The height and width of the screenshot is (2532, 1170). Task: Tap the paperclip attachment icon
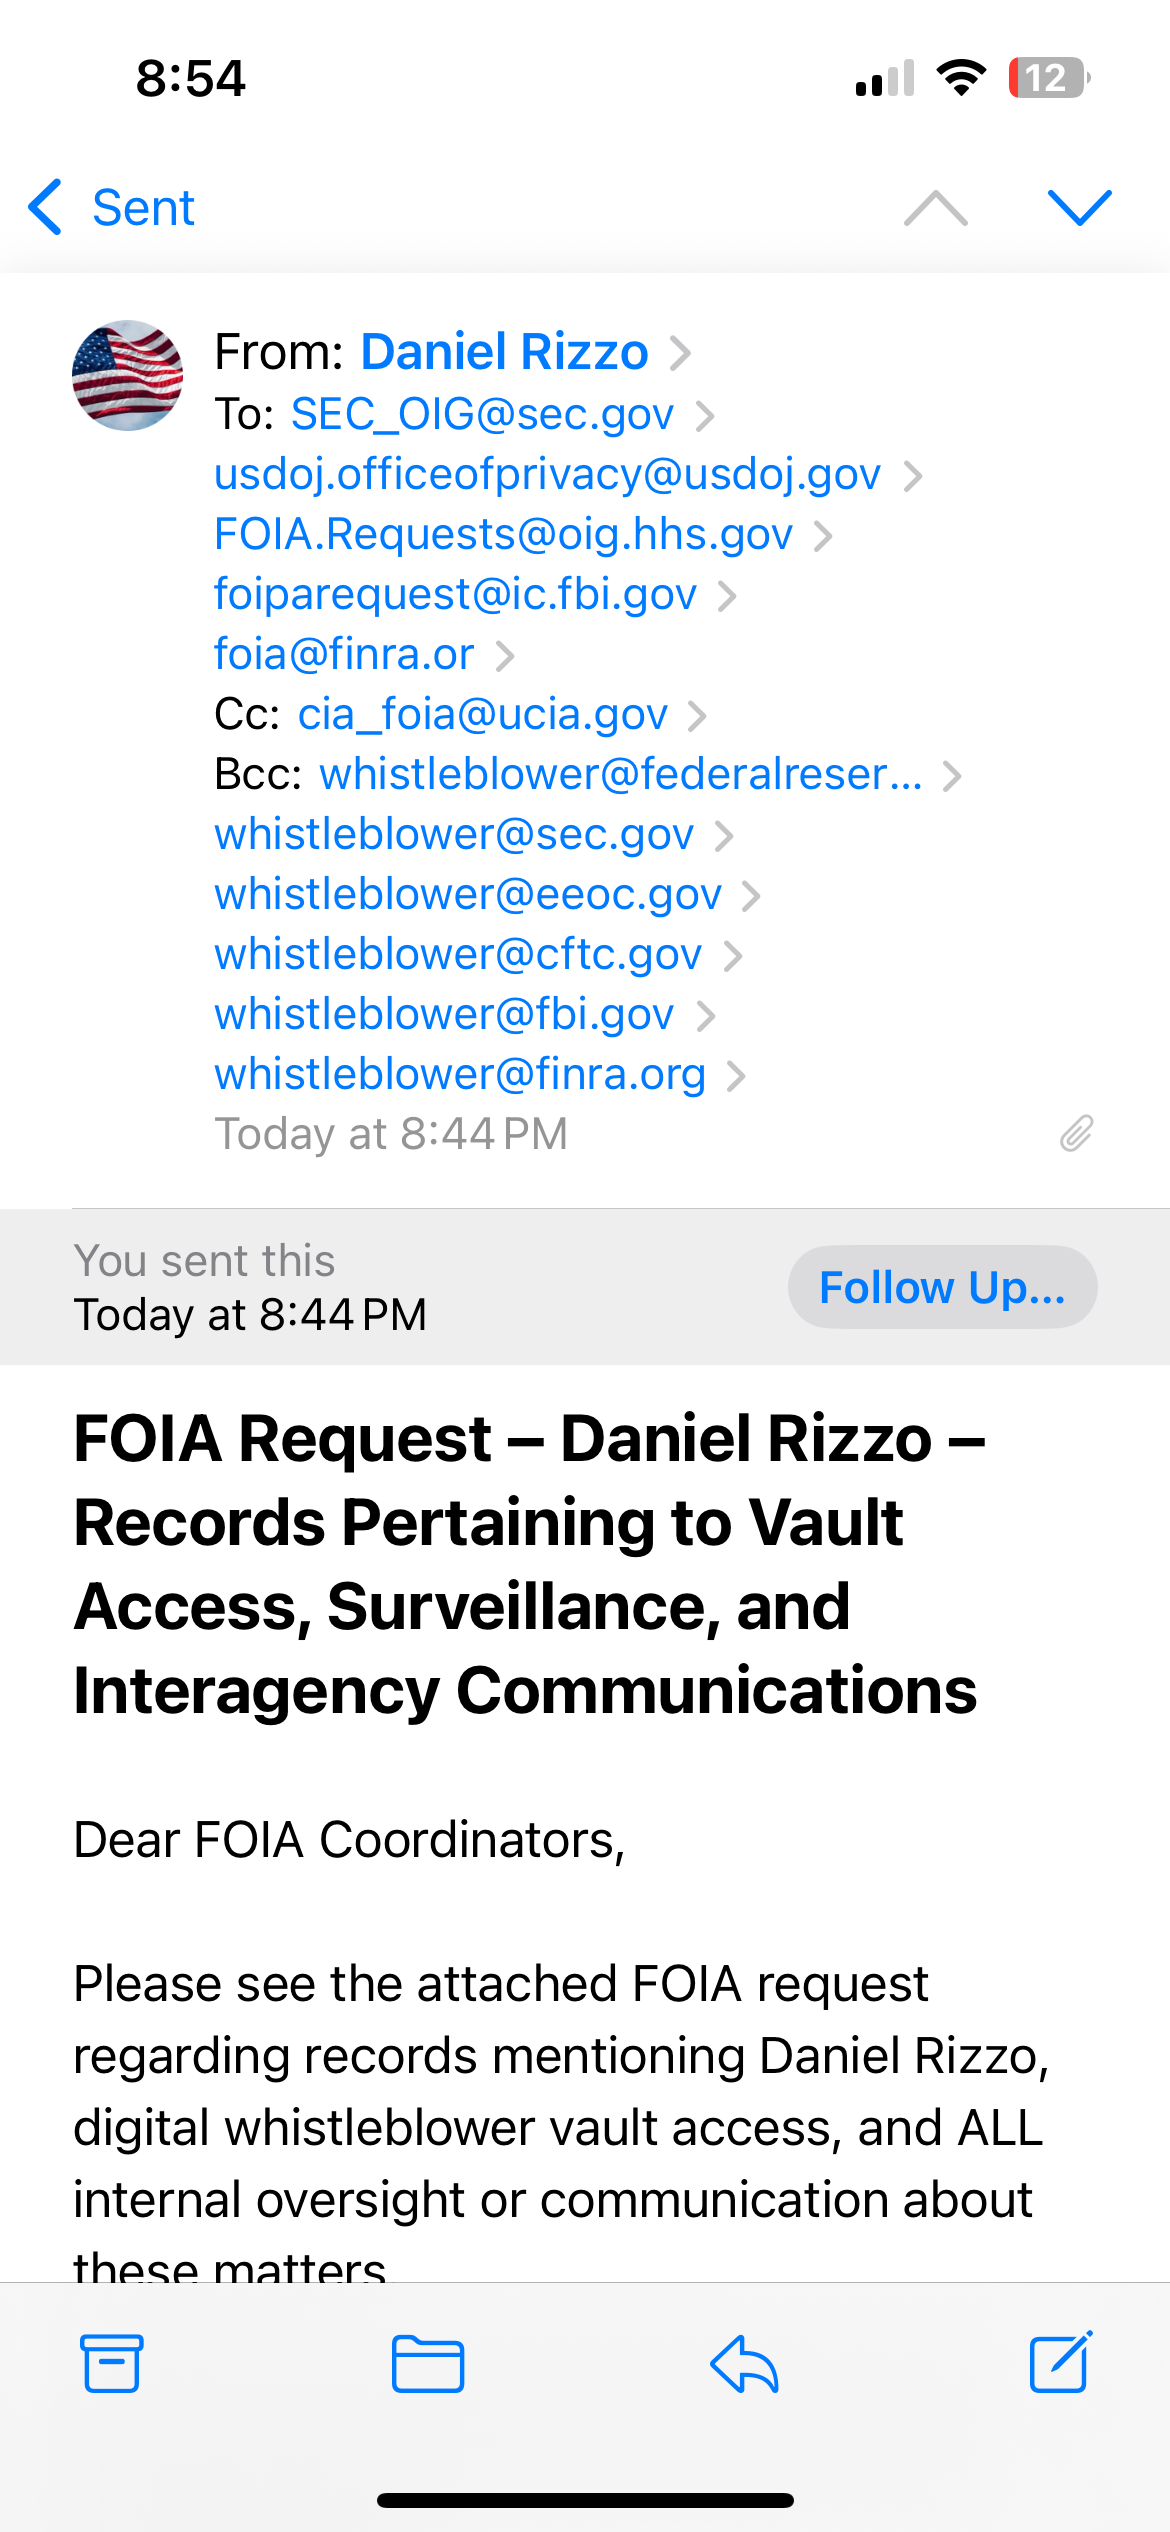[1077, 1134]
